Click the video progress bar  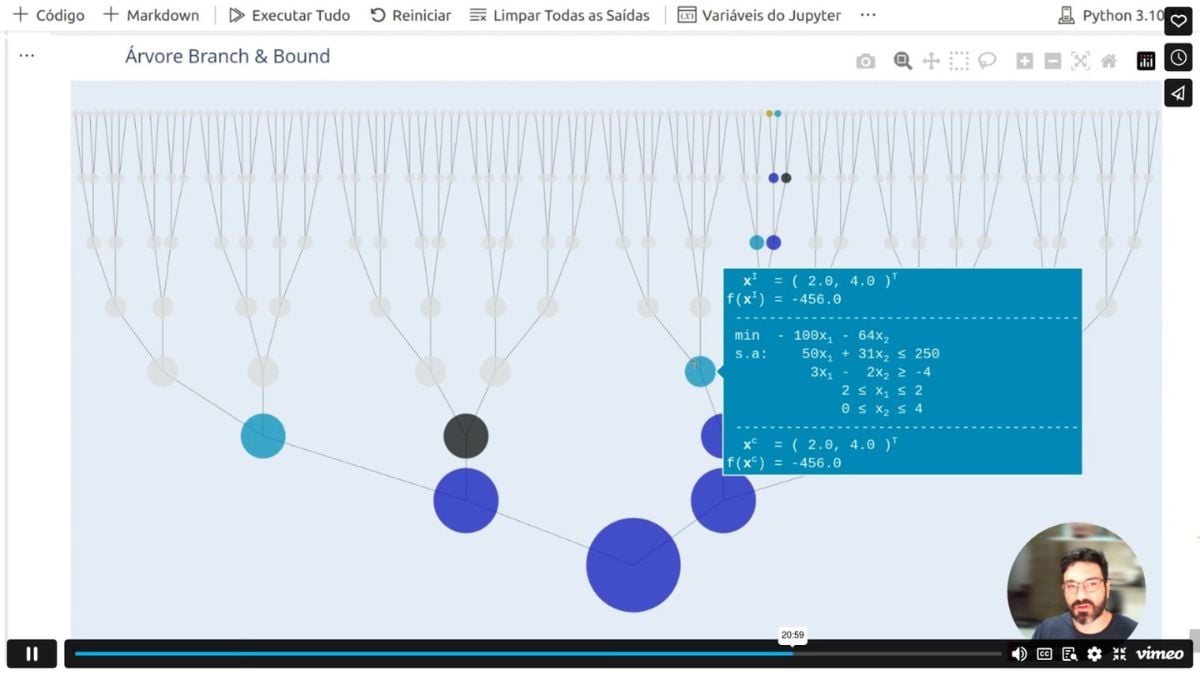500,654
